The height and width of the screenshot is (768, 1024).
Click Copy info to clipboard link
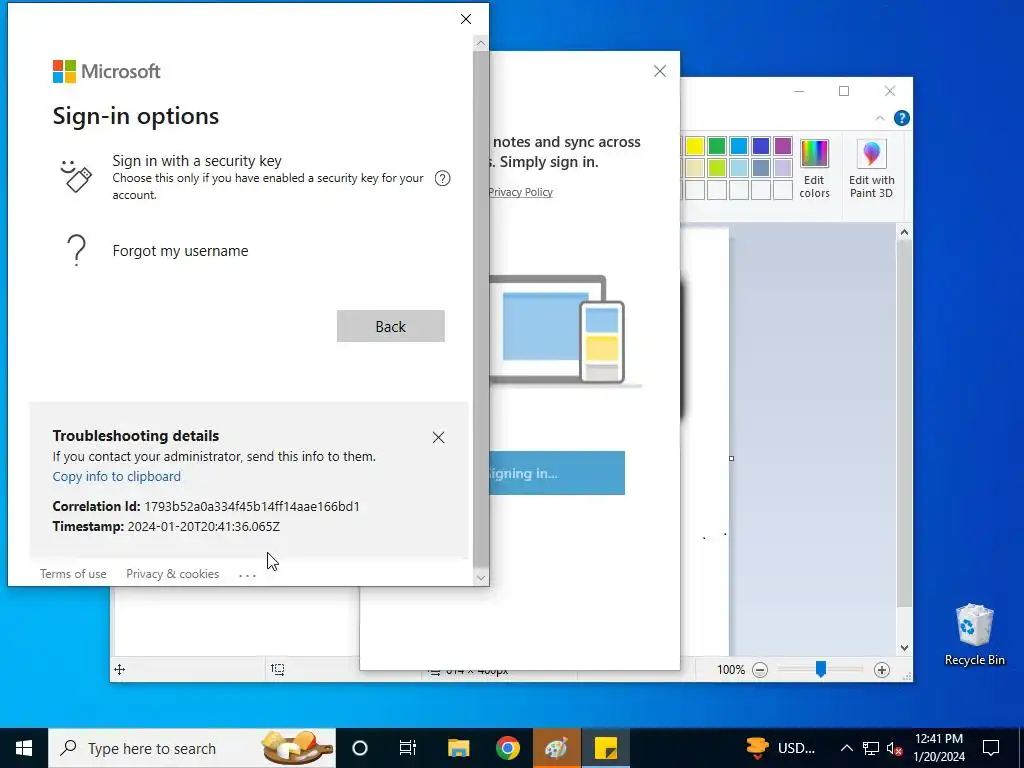[x=117, y=477]
